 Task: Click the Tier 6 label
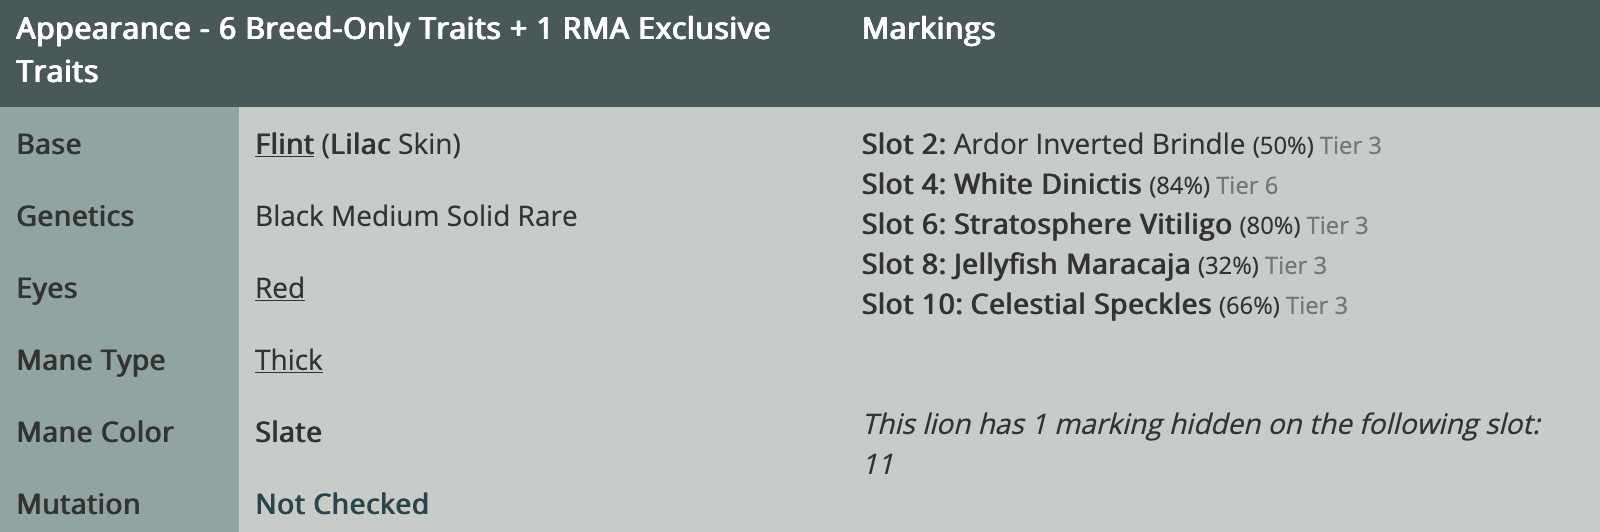pyautogui.click(x=1247, y=185)
